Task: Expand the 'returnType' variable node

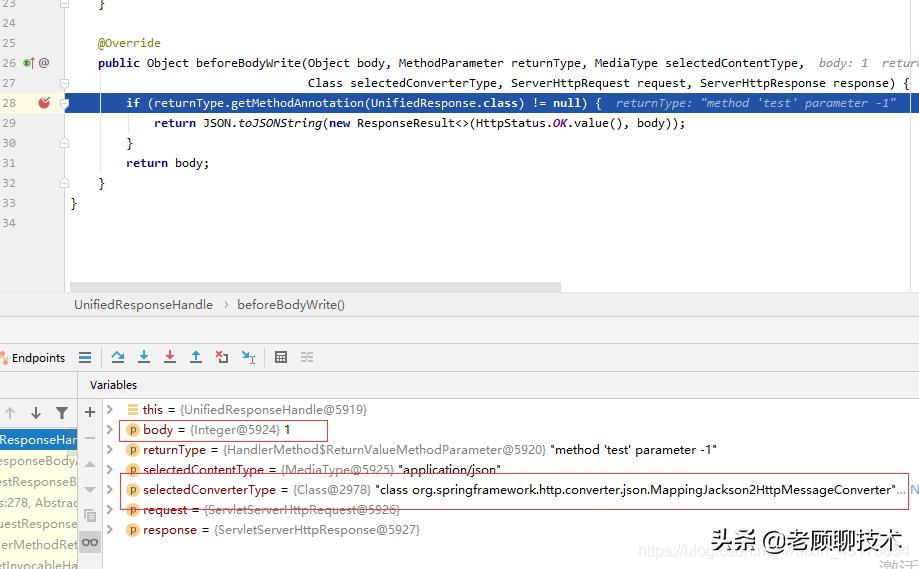Action: point(110,450)
